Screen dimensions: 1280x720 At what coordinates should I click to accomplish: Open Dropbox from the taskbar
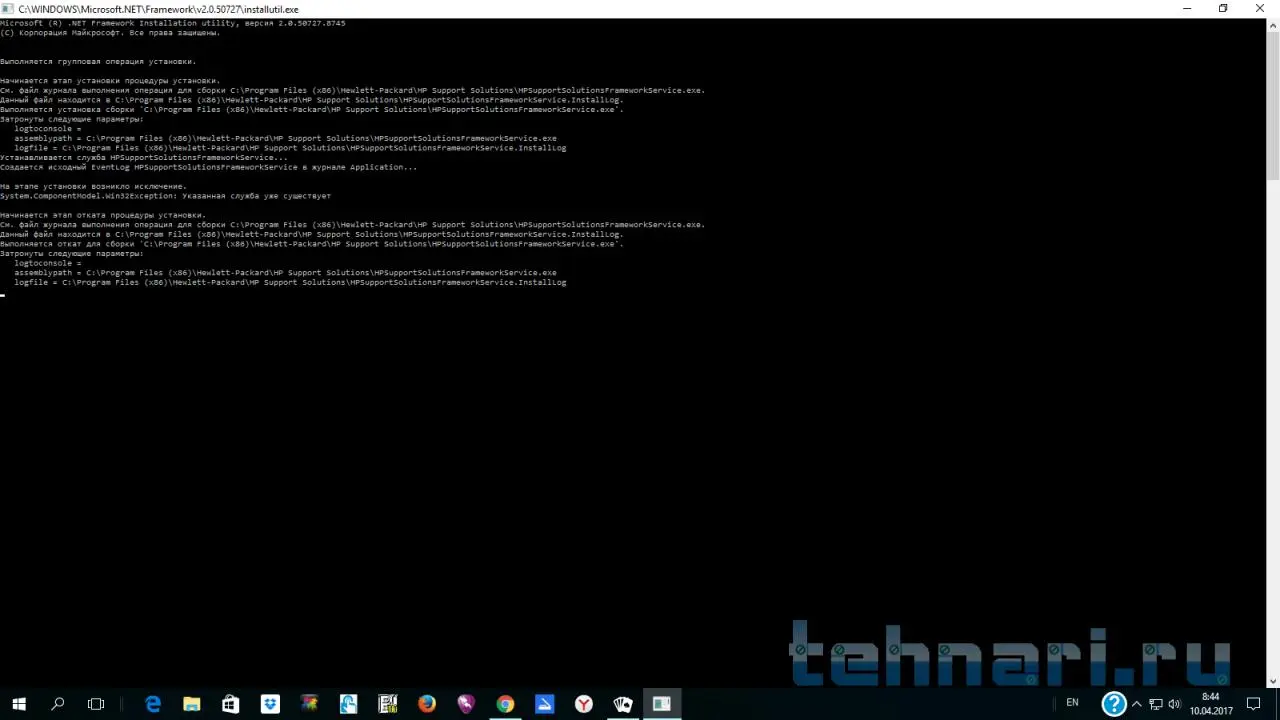point(270,704)
